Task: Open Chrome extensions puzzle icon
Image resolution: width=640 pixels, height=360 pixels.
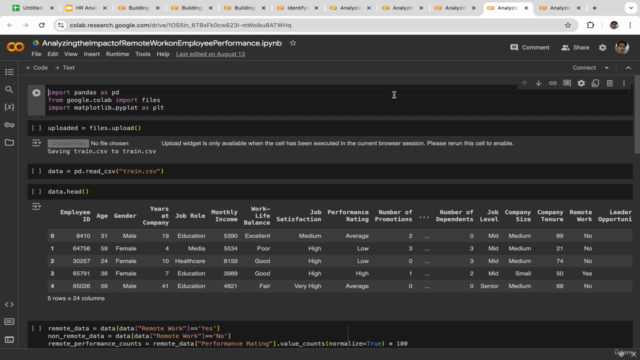Action: (x=590, y=25)
